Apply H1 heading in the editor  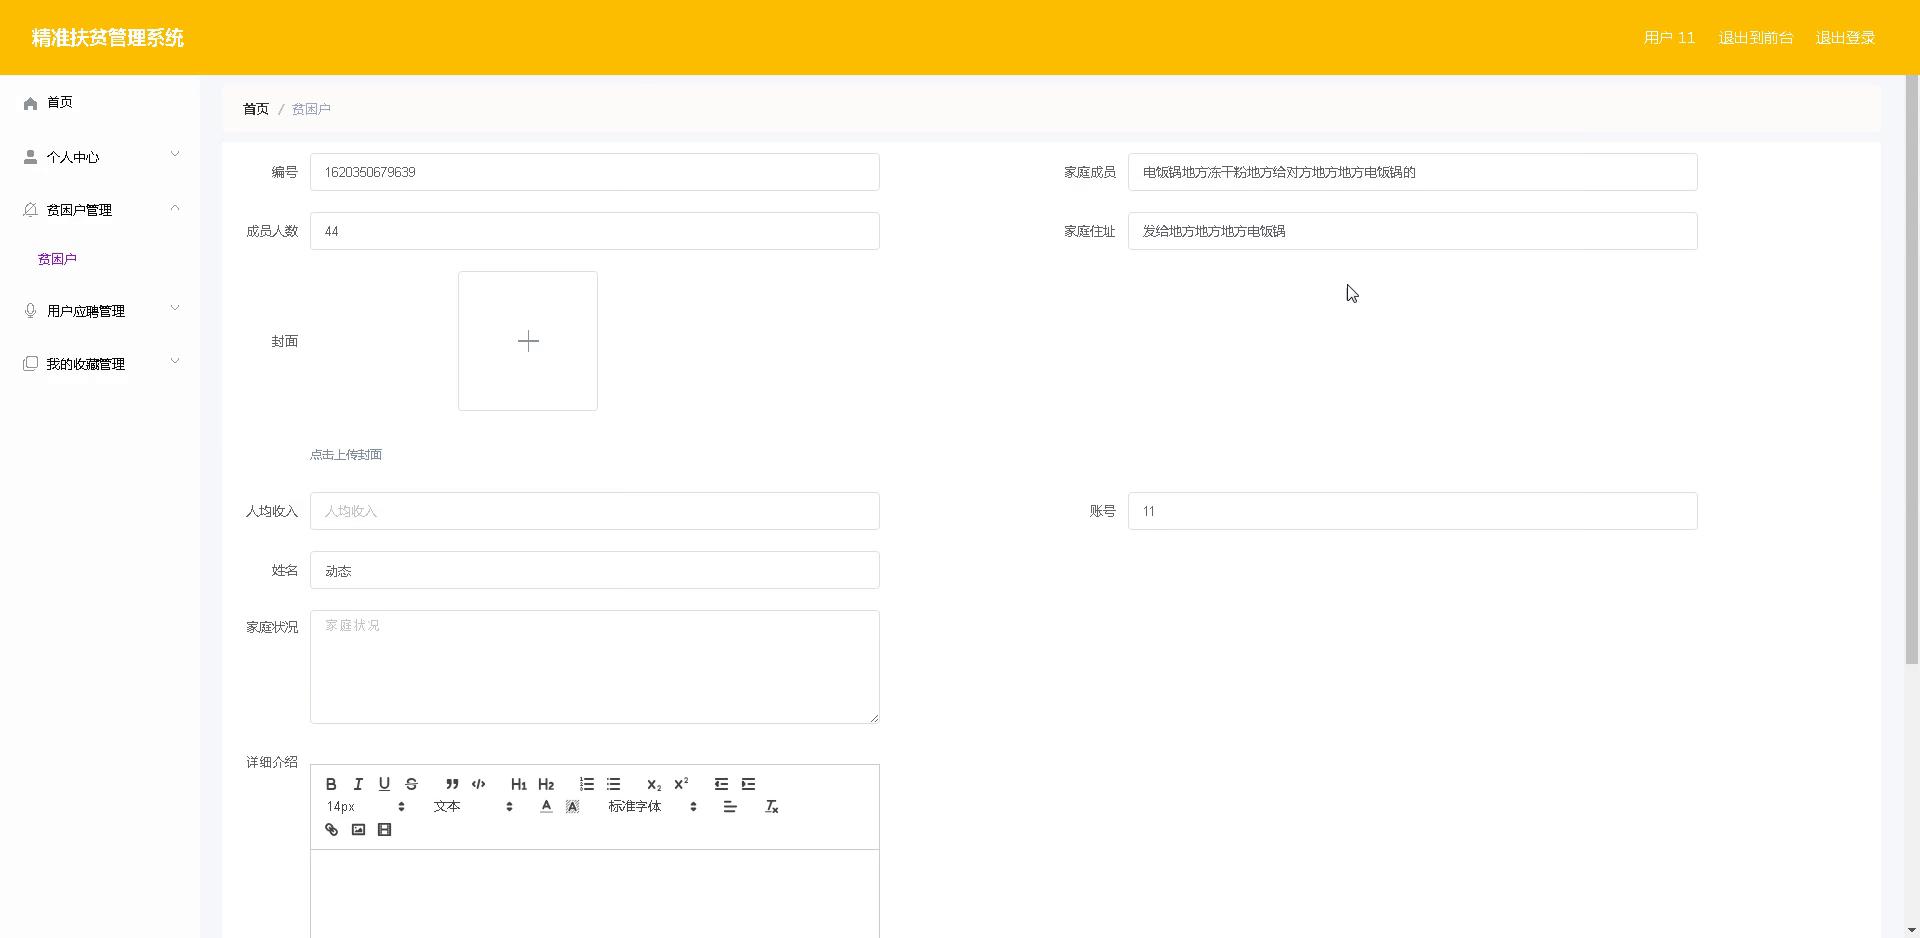pos(518,784)
